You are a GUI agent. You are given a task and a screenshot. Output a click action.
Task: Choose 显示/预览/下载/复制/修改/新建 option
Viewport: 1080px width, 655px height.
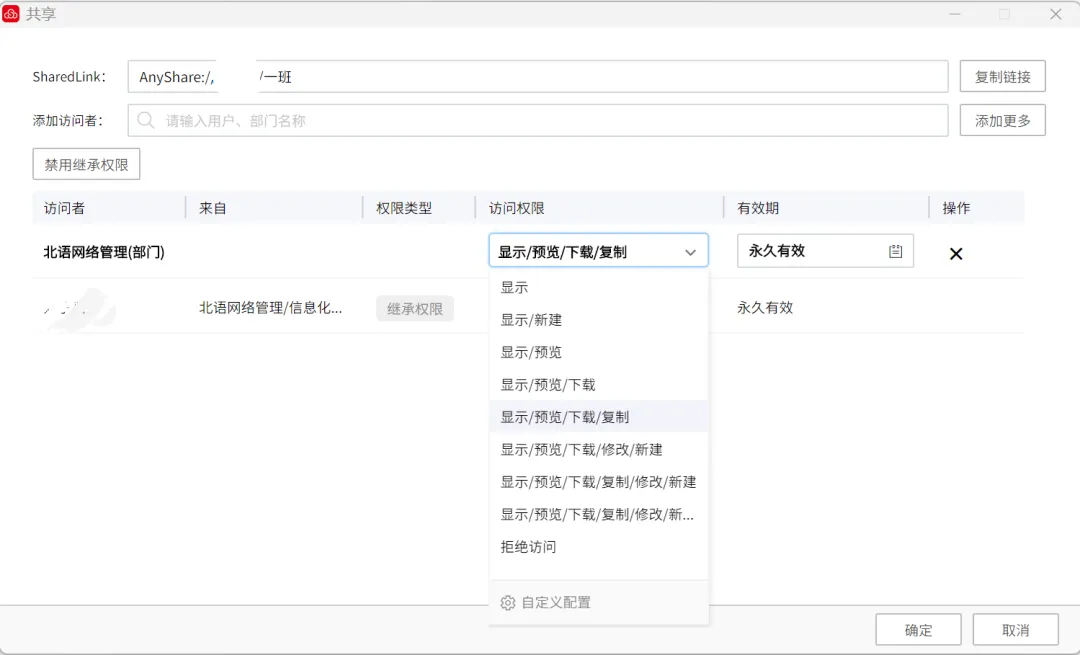click(x=599, y=481)
